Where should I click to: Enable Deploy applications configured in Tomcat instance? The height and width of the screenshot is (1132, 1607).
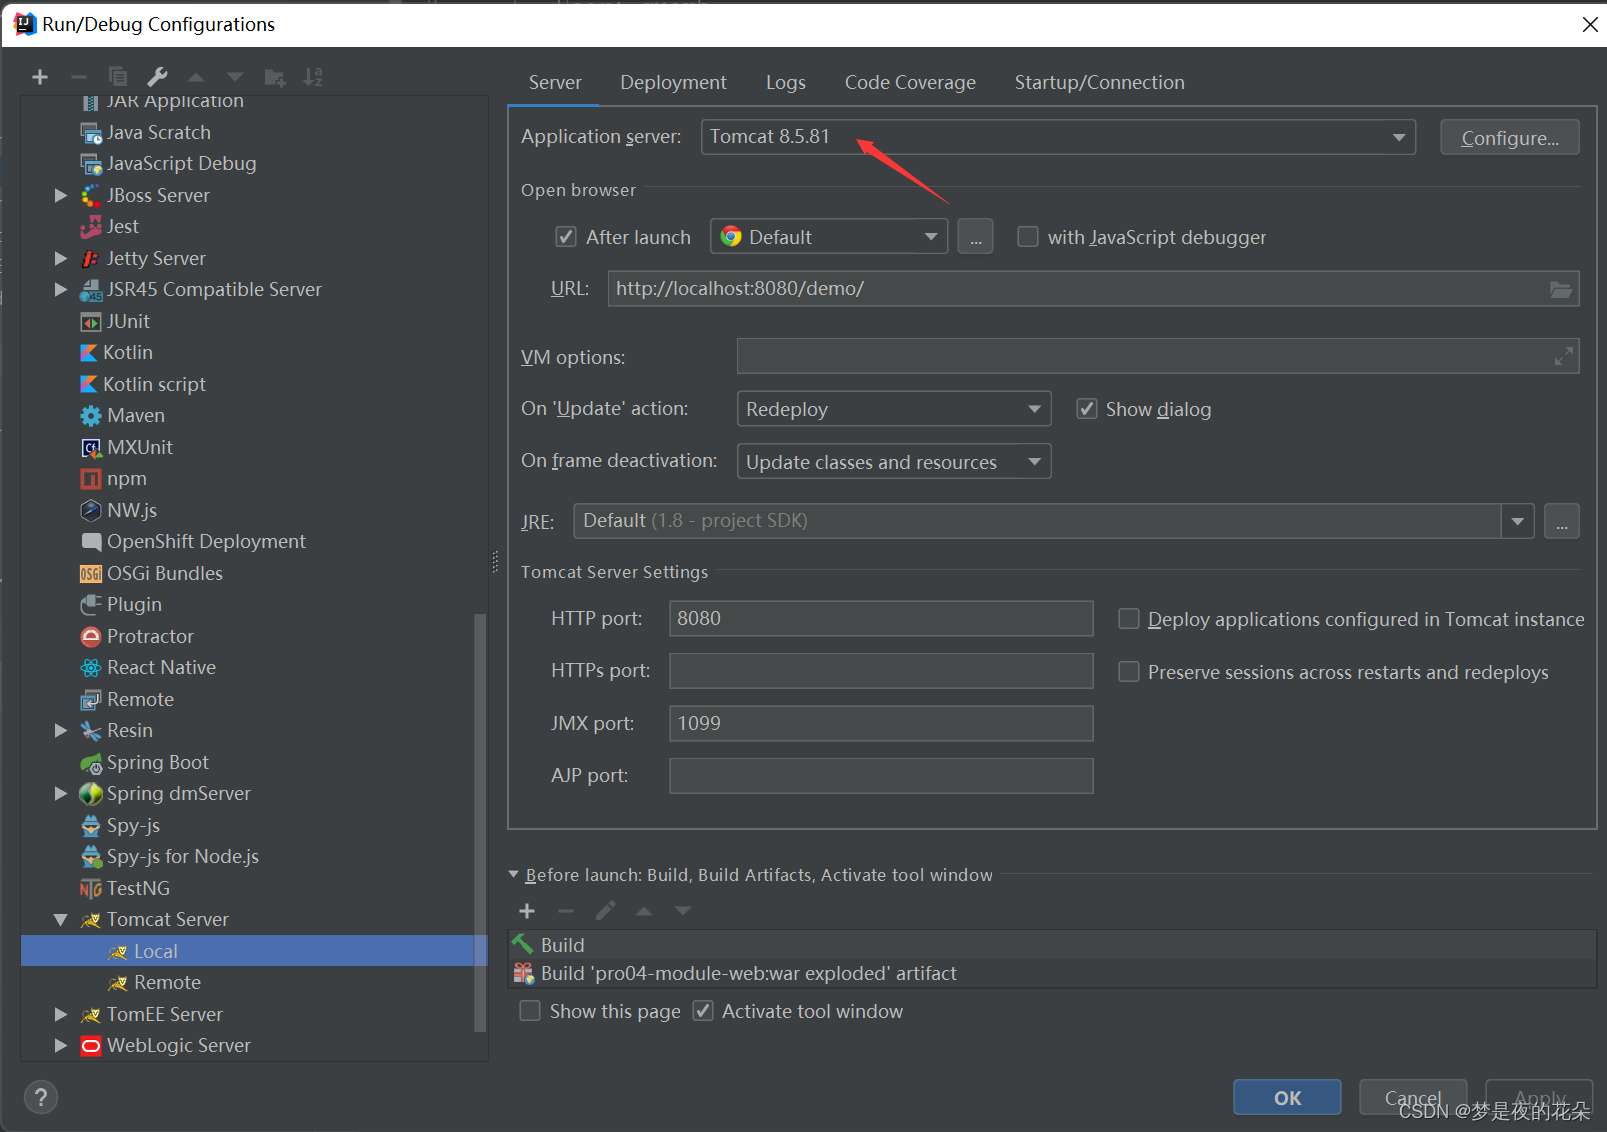point(1128,619)
